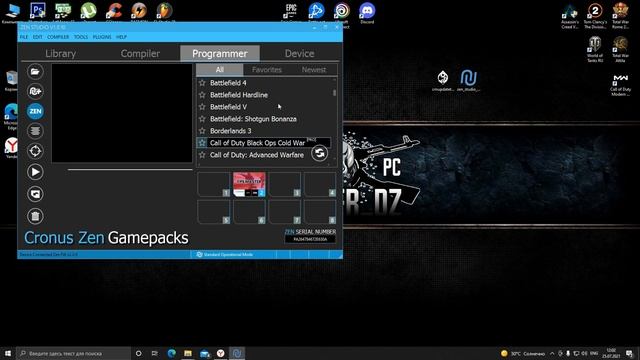The width and height of the screenshot is (640, 360).
Task: Click the trash bin icon in sidebar
Action: [35, 216]
